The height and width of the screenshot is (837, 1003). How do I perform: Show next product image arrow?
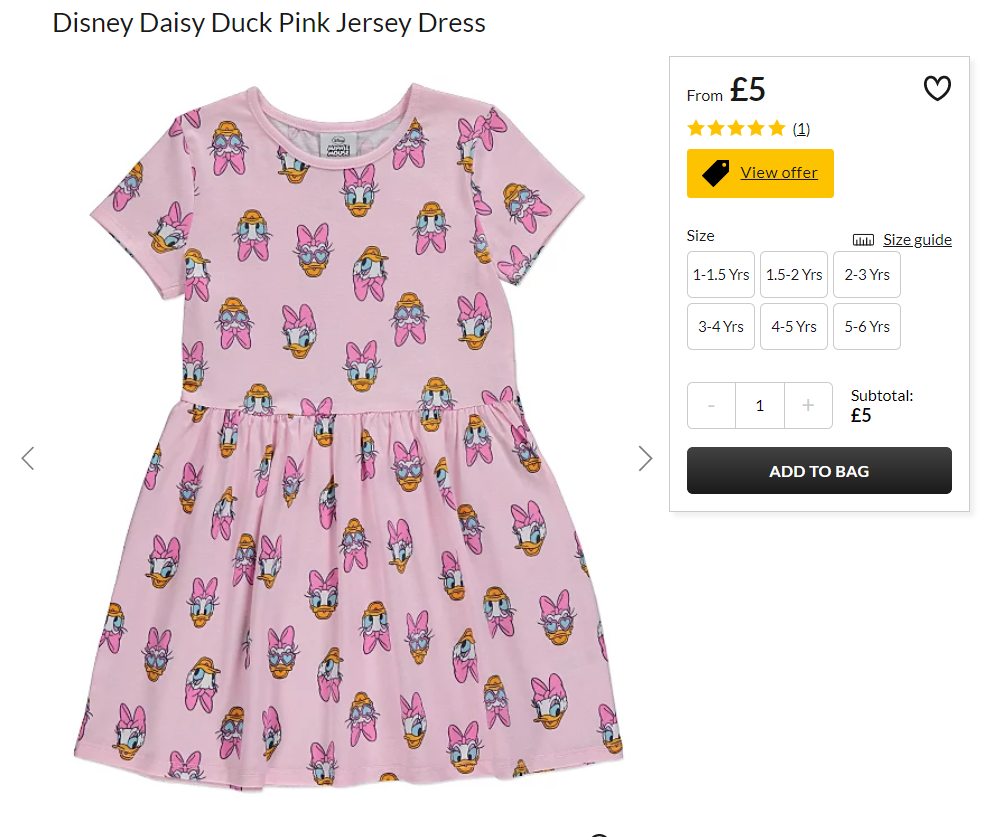pos(645,458)
